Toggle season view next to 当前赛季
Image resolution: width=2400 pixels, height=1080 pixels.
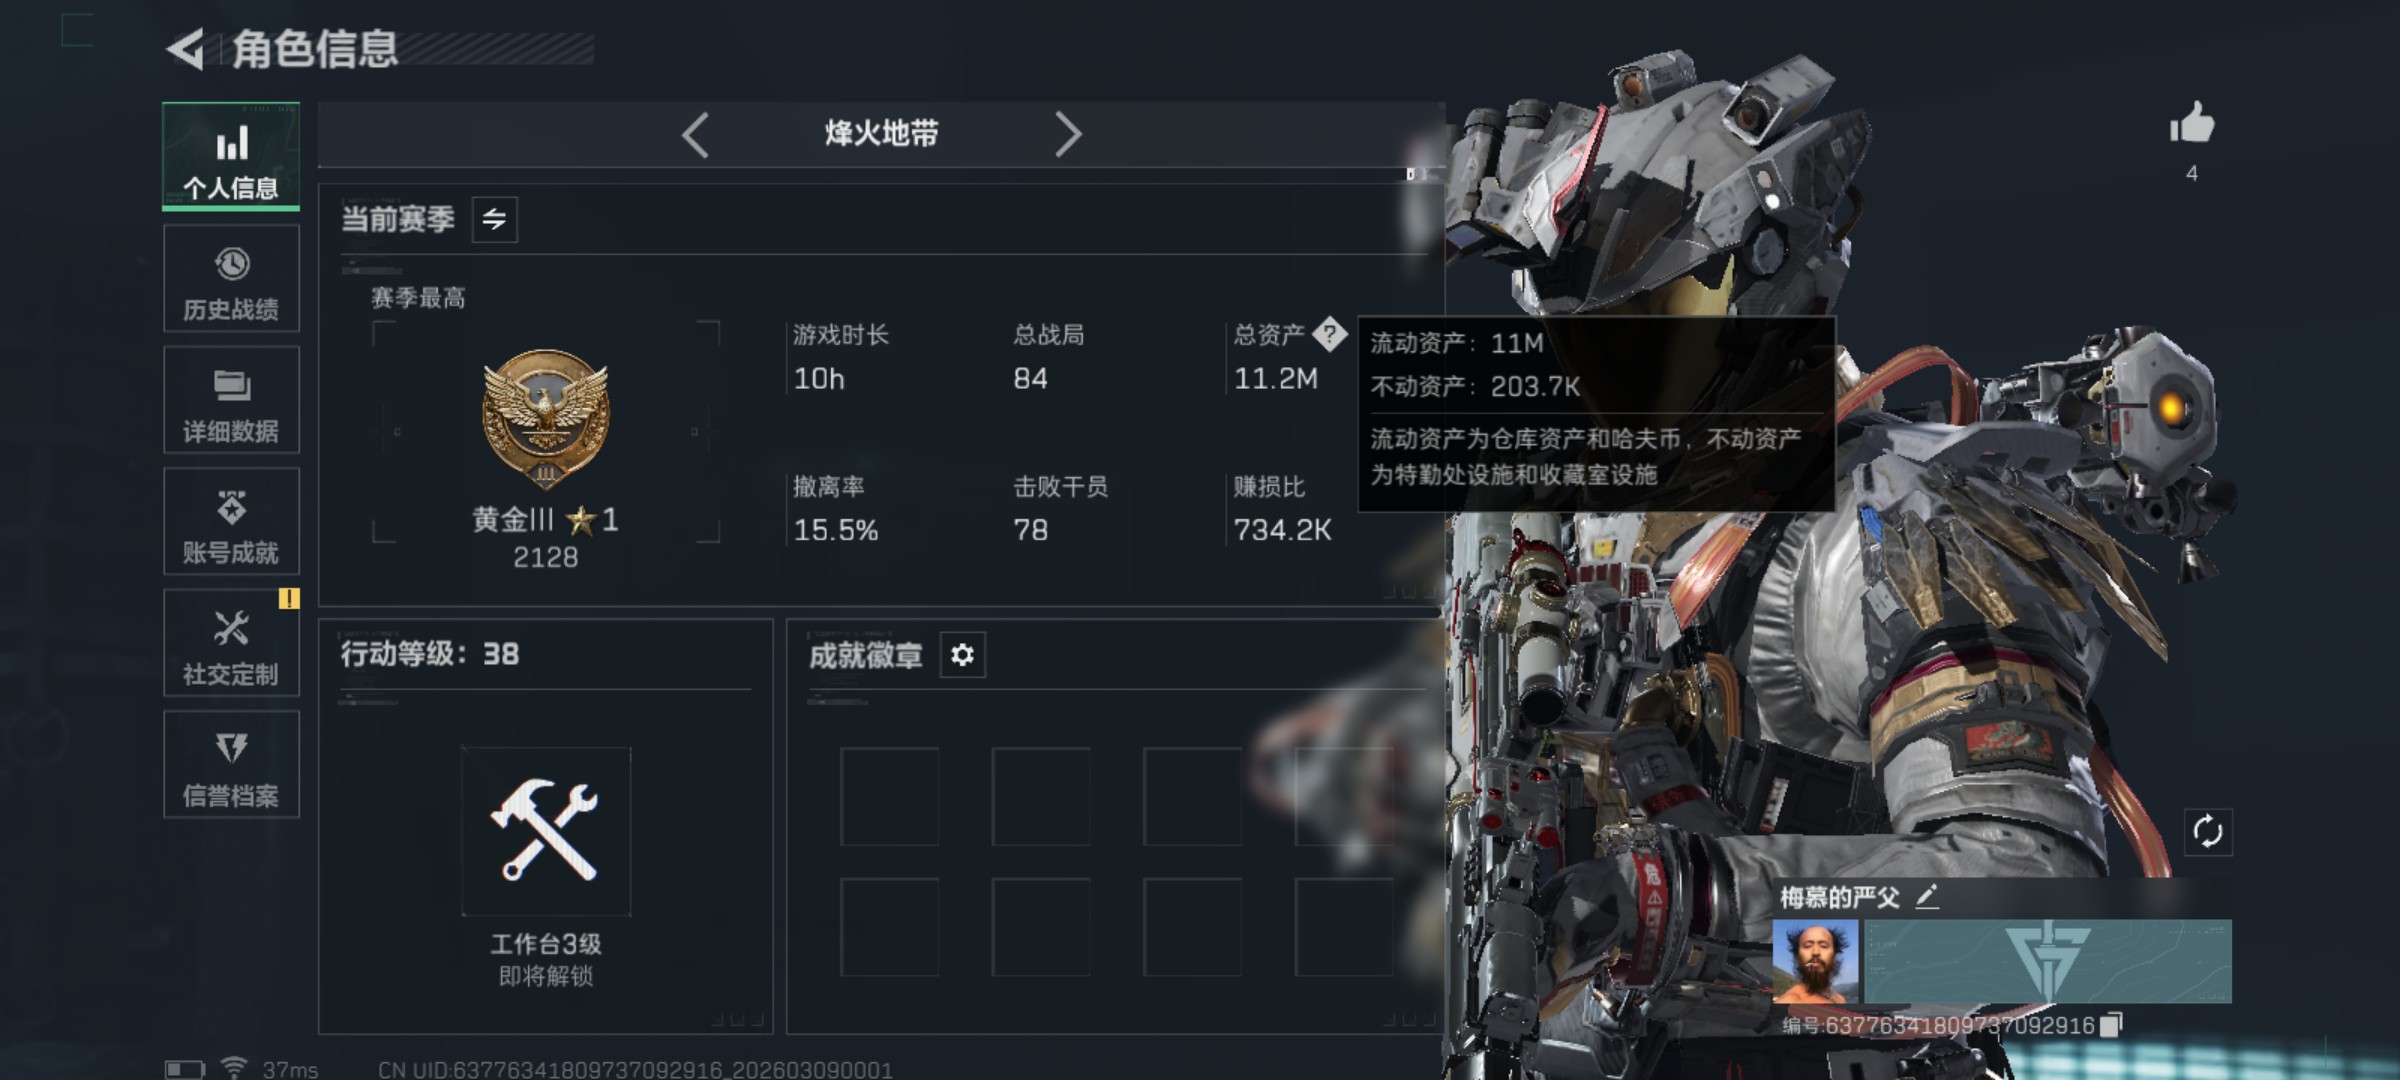tap(494, 219)
